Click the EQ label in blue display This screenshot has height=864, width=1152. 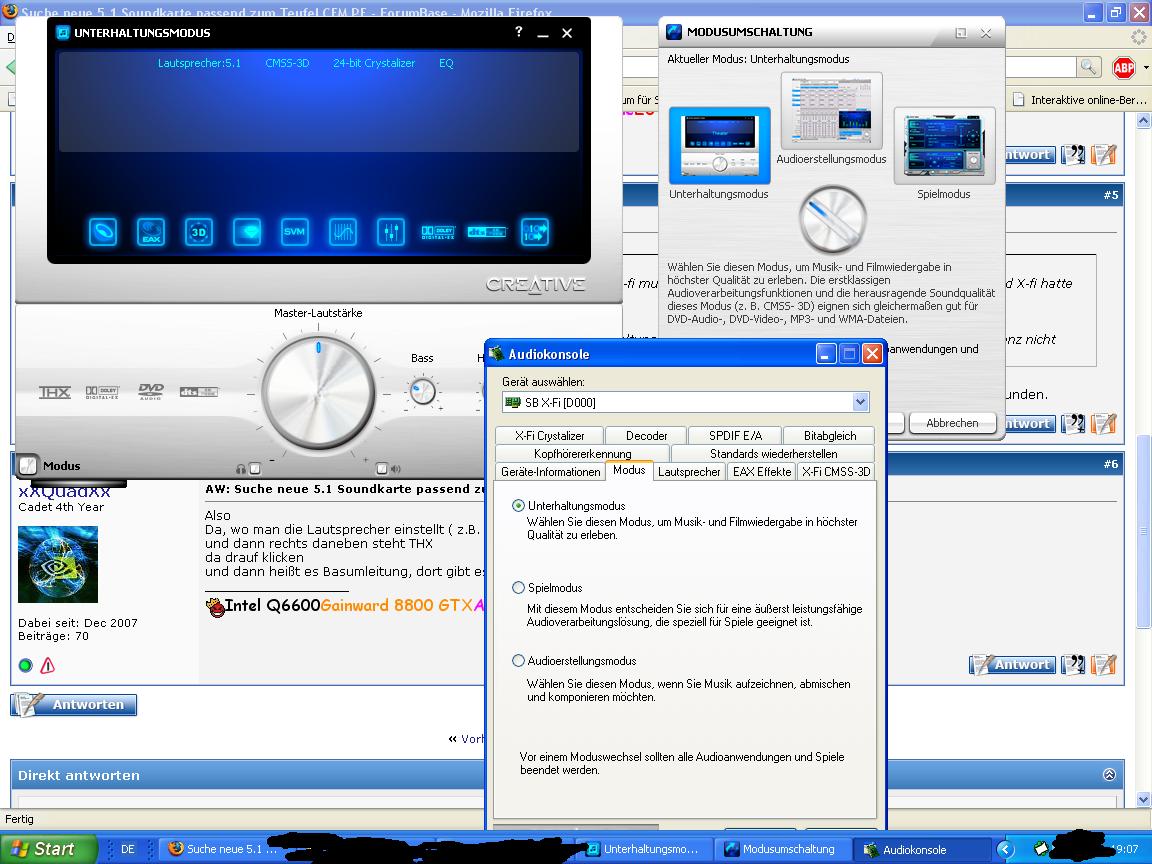pyautogui.click(x=446, y=63)
